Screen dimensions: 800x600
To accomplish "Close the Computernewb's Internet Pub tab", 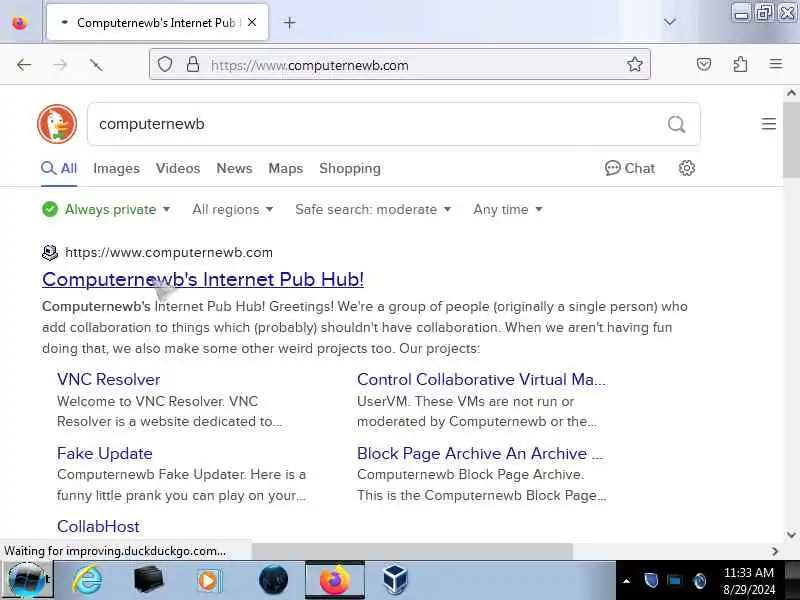I will [x=252, y=22].
